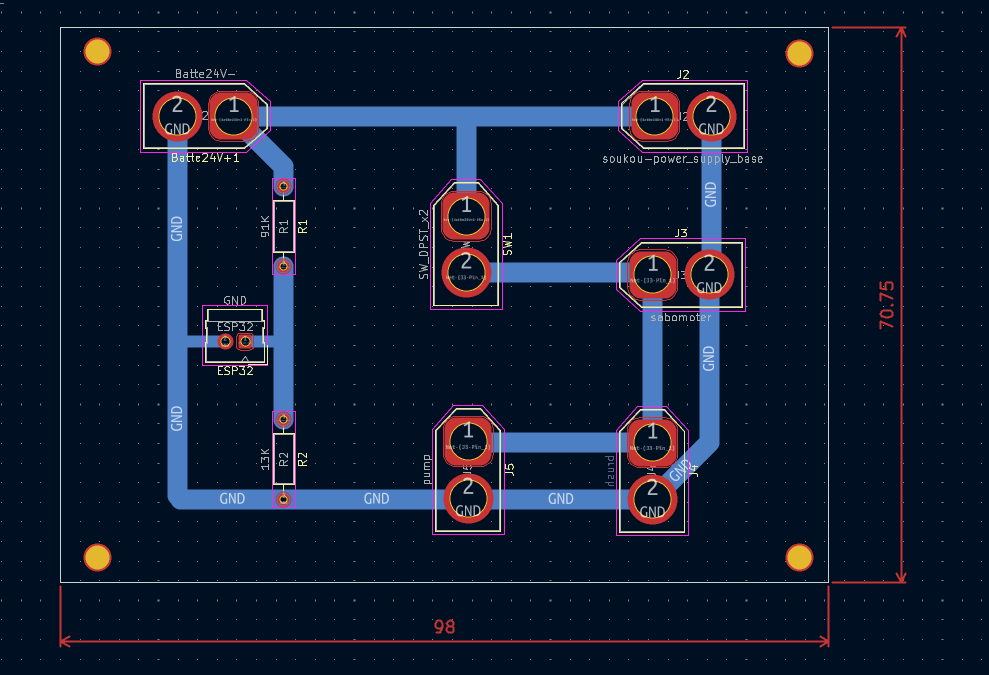Click GND pad 2 of Batte24V connector

pyautogui.click(x=177, y=116)
